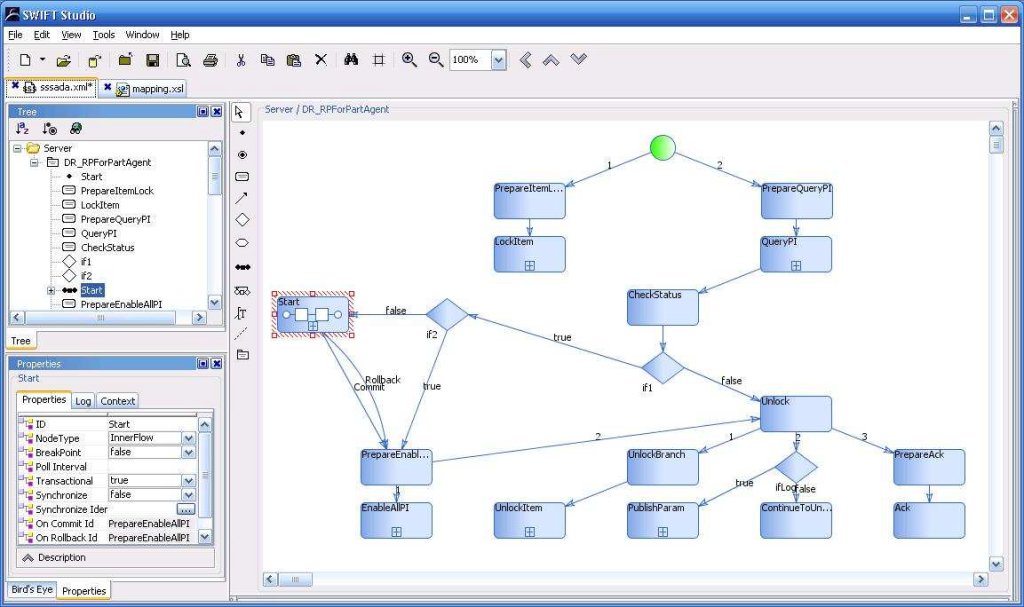Click the Paste clipboard toolbar icon

click(x=294, y=60)
